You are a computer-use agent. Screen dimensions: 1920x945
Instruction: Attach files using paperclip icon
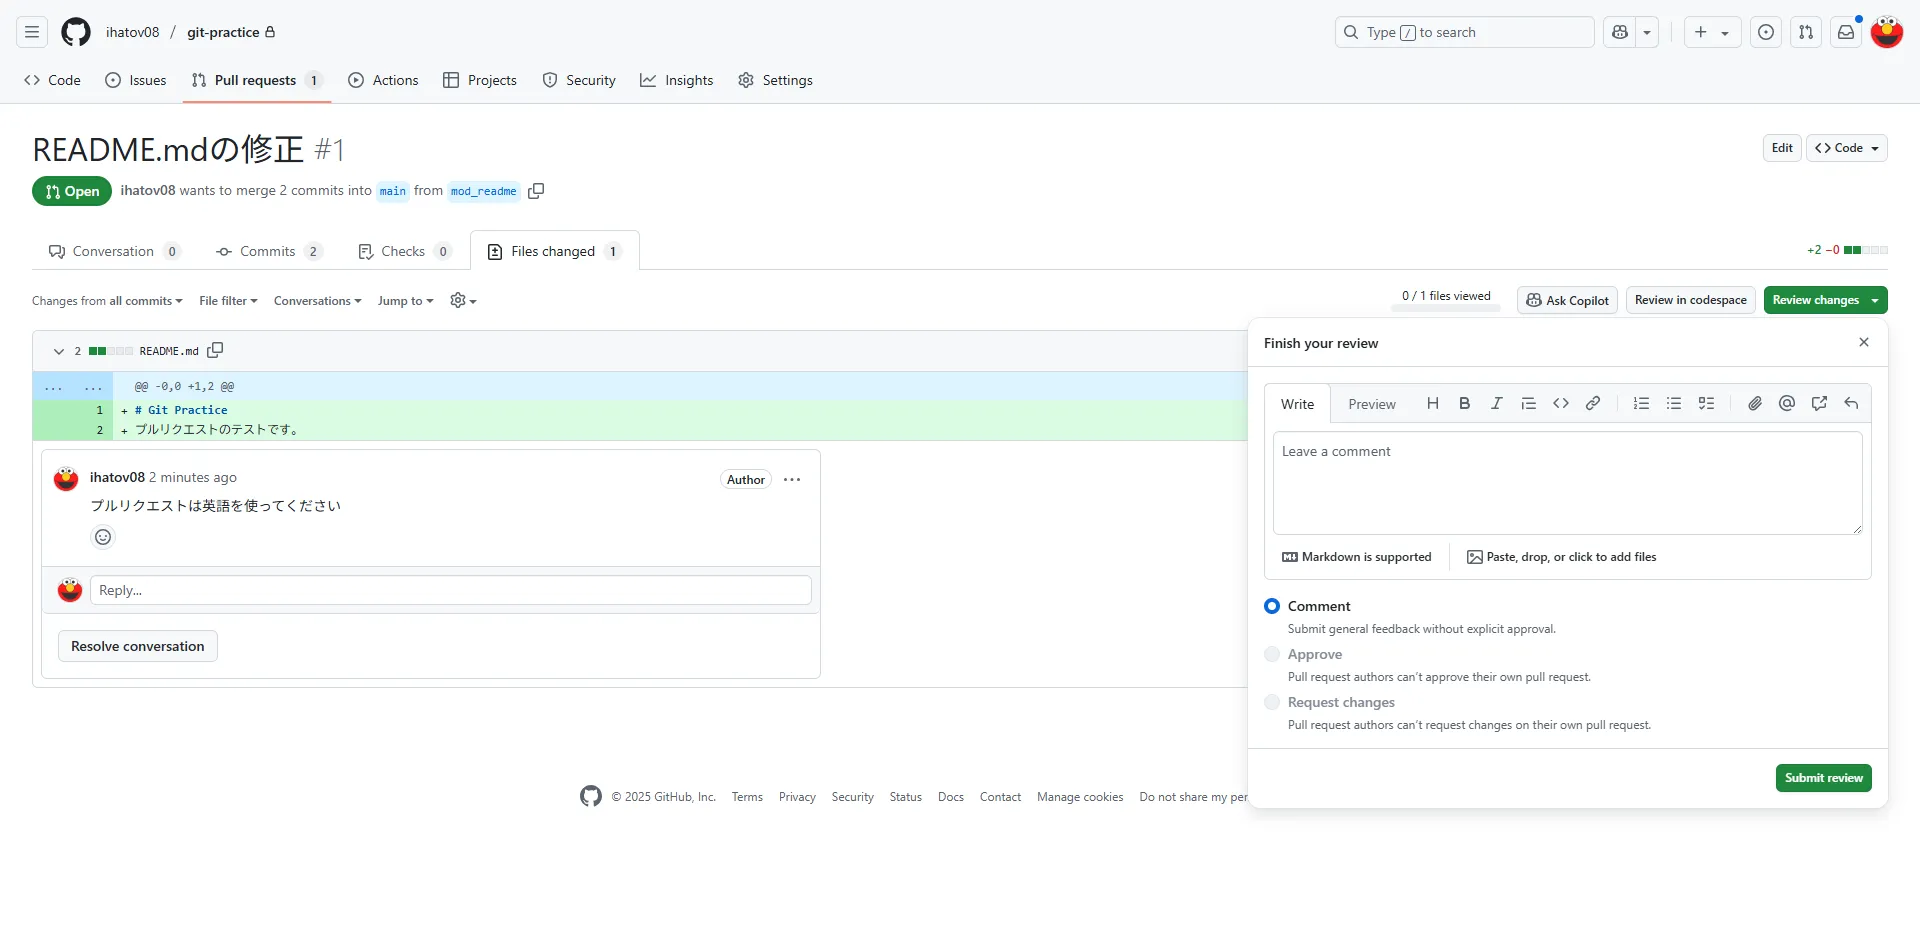tap(1755, 403)
